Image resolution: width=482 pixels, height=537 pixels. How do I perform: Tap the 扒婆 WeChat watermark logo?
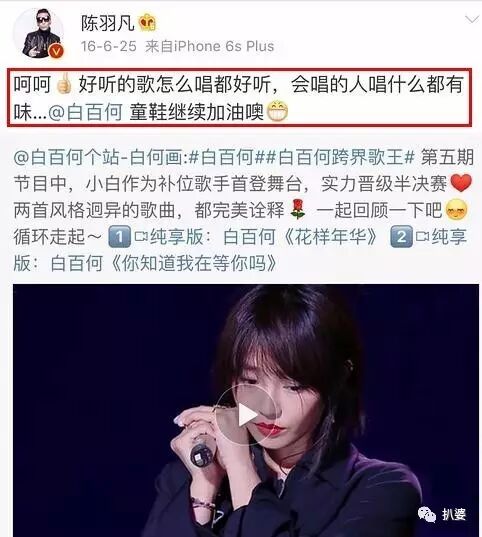[442, 514]
